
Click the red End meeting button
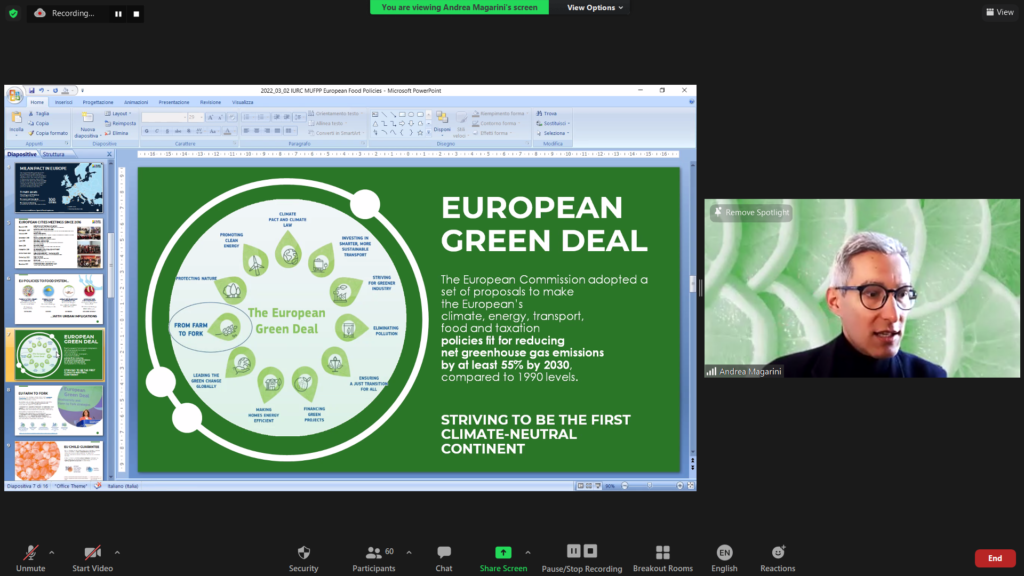[x=994, y=558]
